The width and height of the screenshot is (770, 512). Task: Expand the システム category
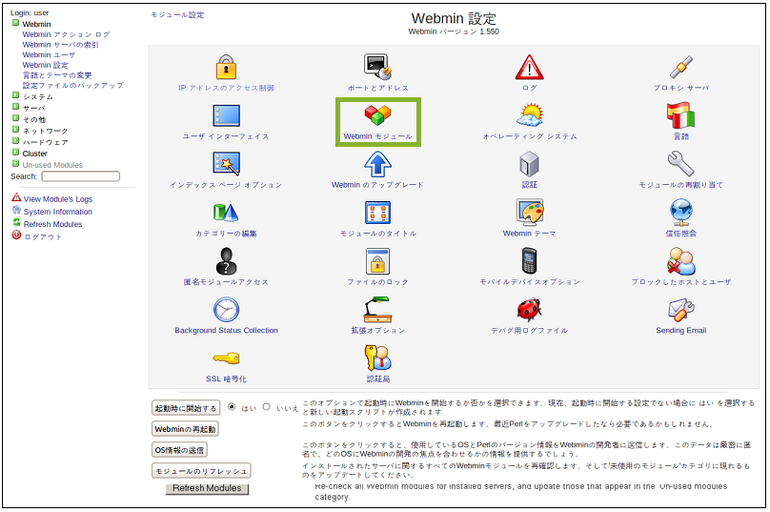click(x=16, y=95)
